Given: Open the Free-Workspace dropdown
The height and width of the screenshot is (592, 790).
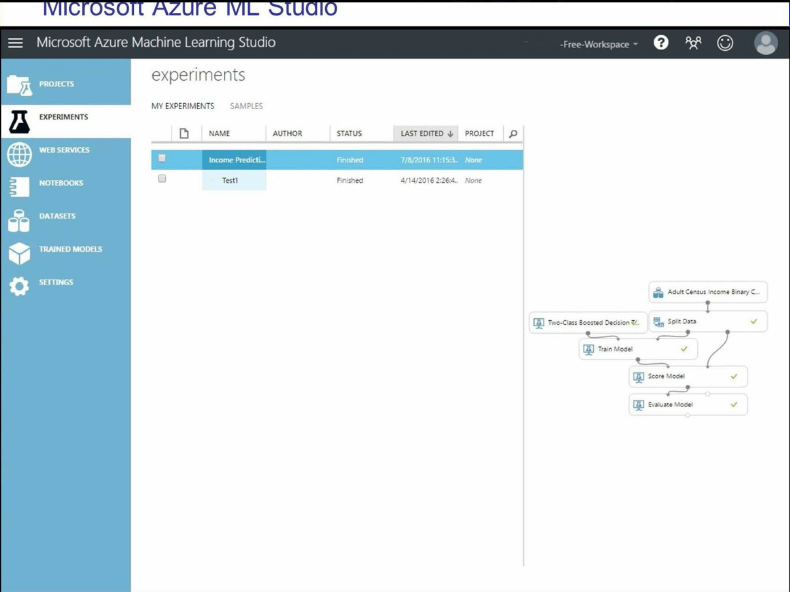Looking at the screenshot, I should [599, 44].
